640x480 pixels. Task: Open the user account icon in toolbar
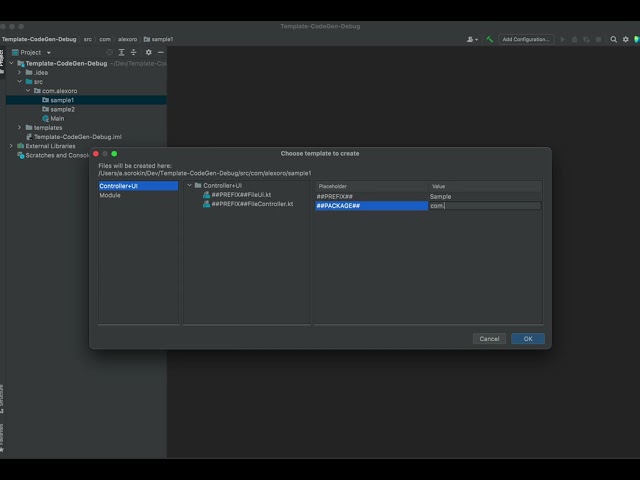pos(472,39)
